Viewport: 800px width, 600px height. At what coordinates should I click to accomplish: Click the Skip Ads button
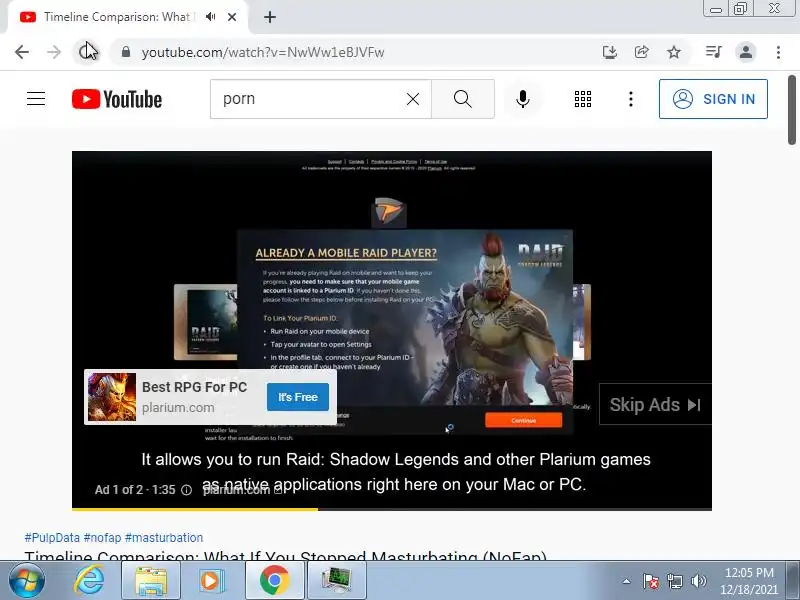coord(655,405)
